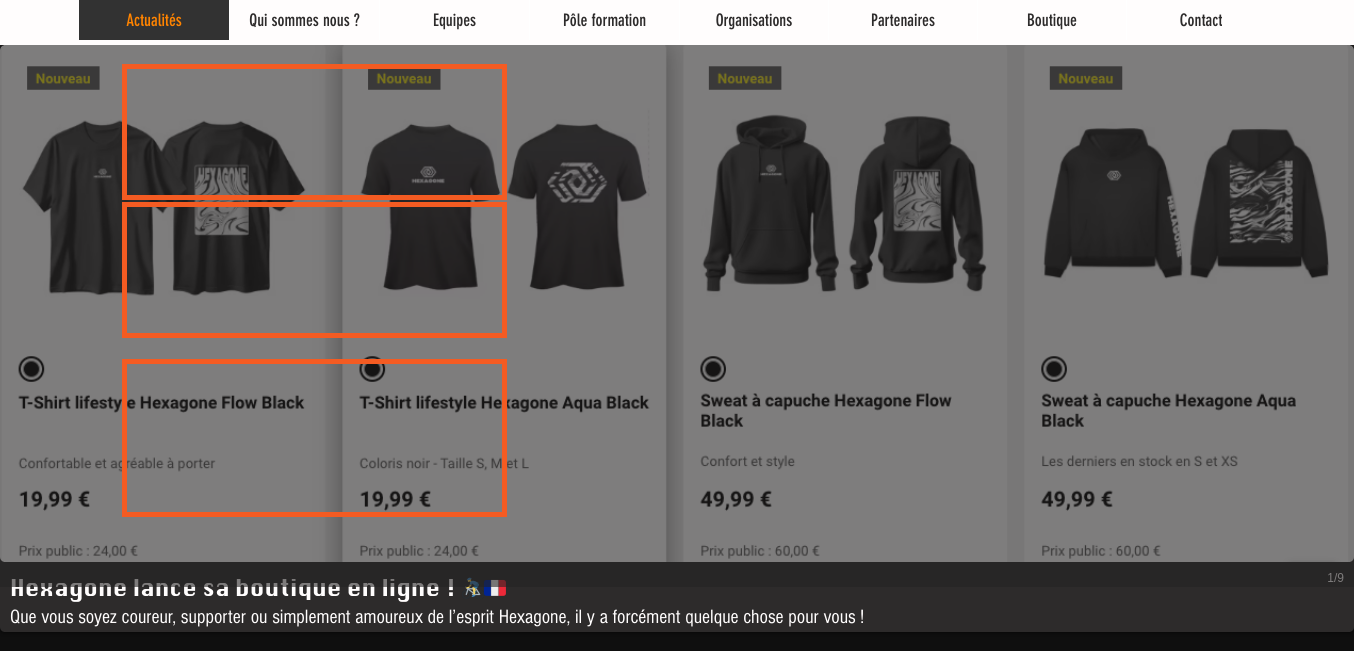
Task: Select Organisations in the navigation bar
Action: 754,20
